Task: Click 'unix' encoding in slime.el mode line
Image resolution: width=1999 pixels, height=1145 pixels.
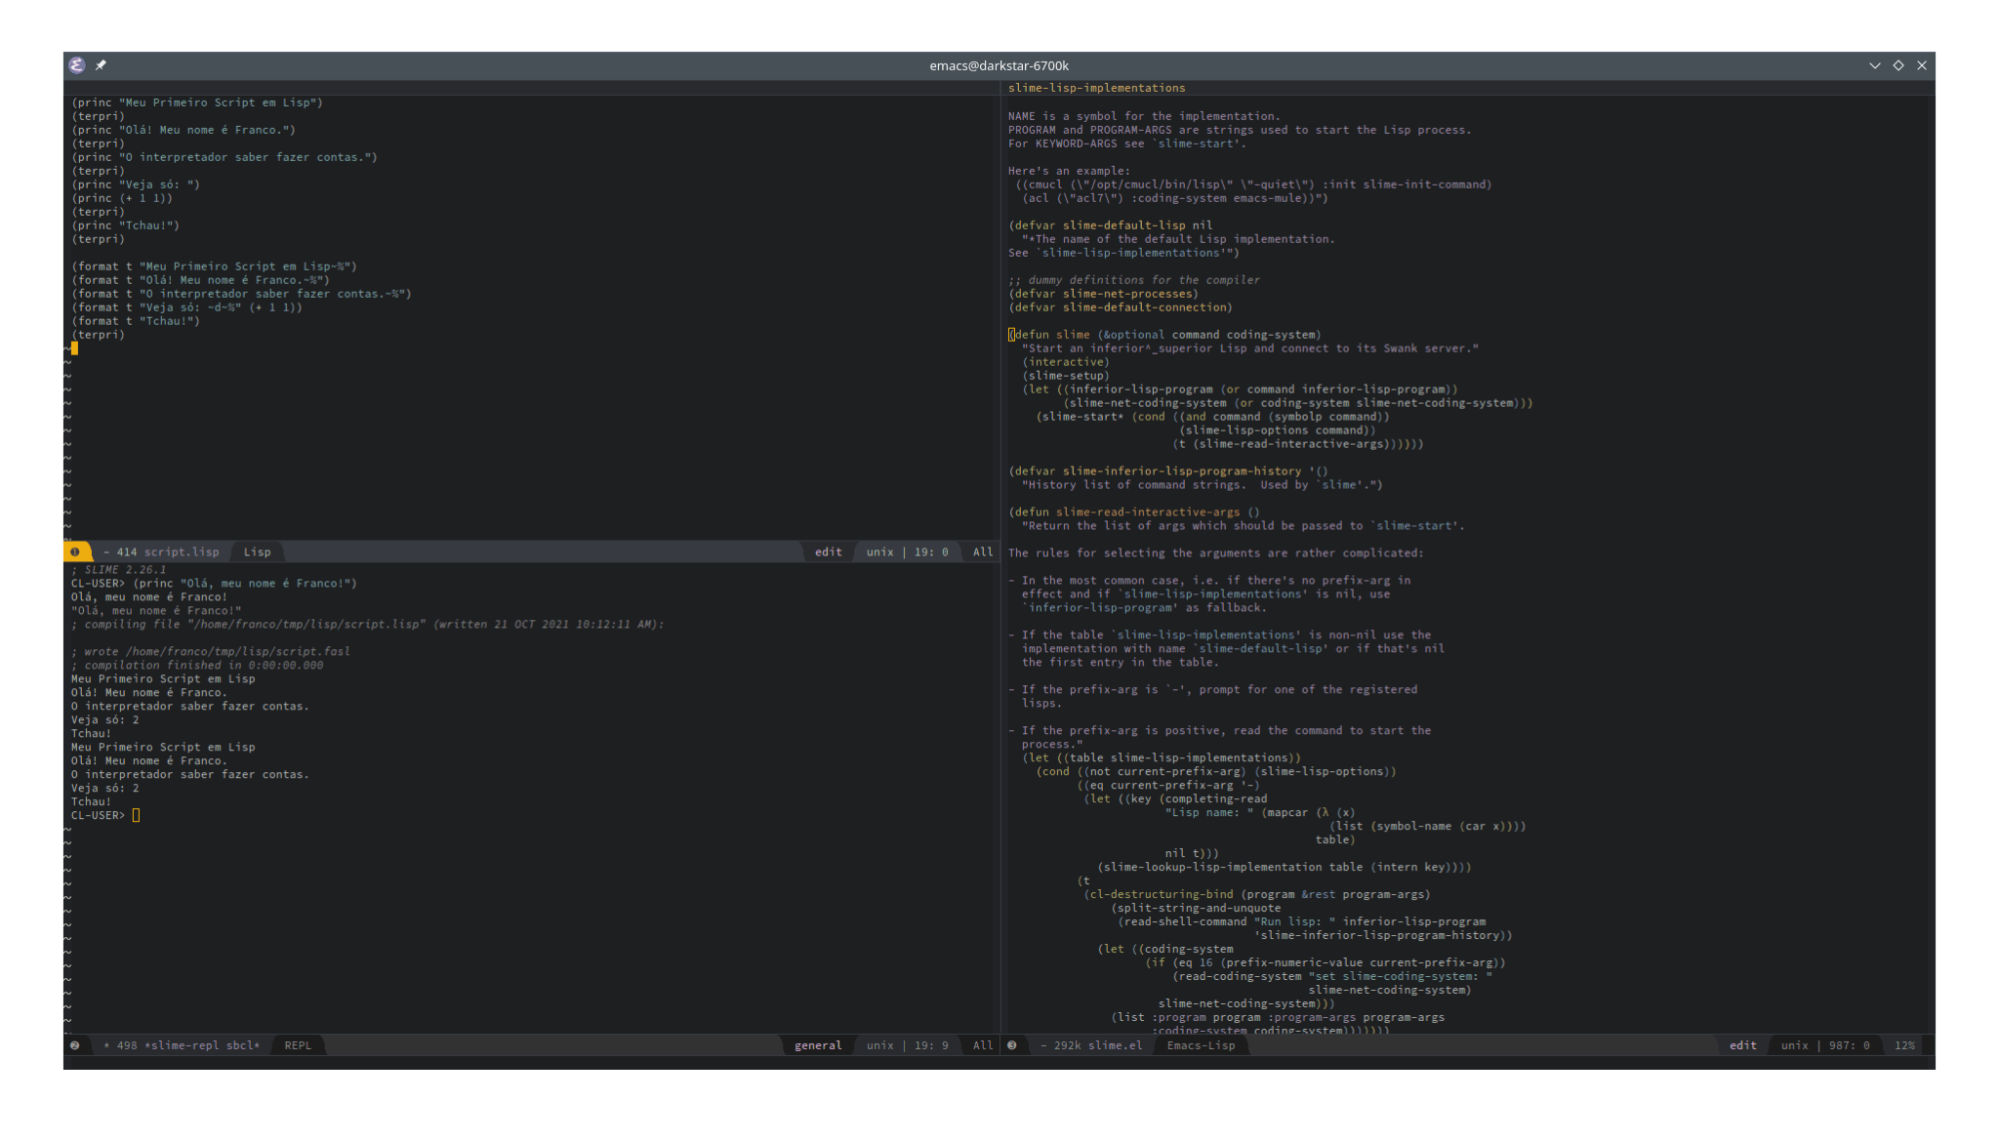Action: click(1795, 1046)
